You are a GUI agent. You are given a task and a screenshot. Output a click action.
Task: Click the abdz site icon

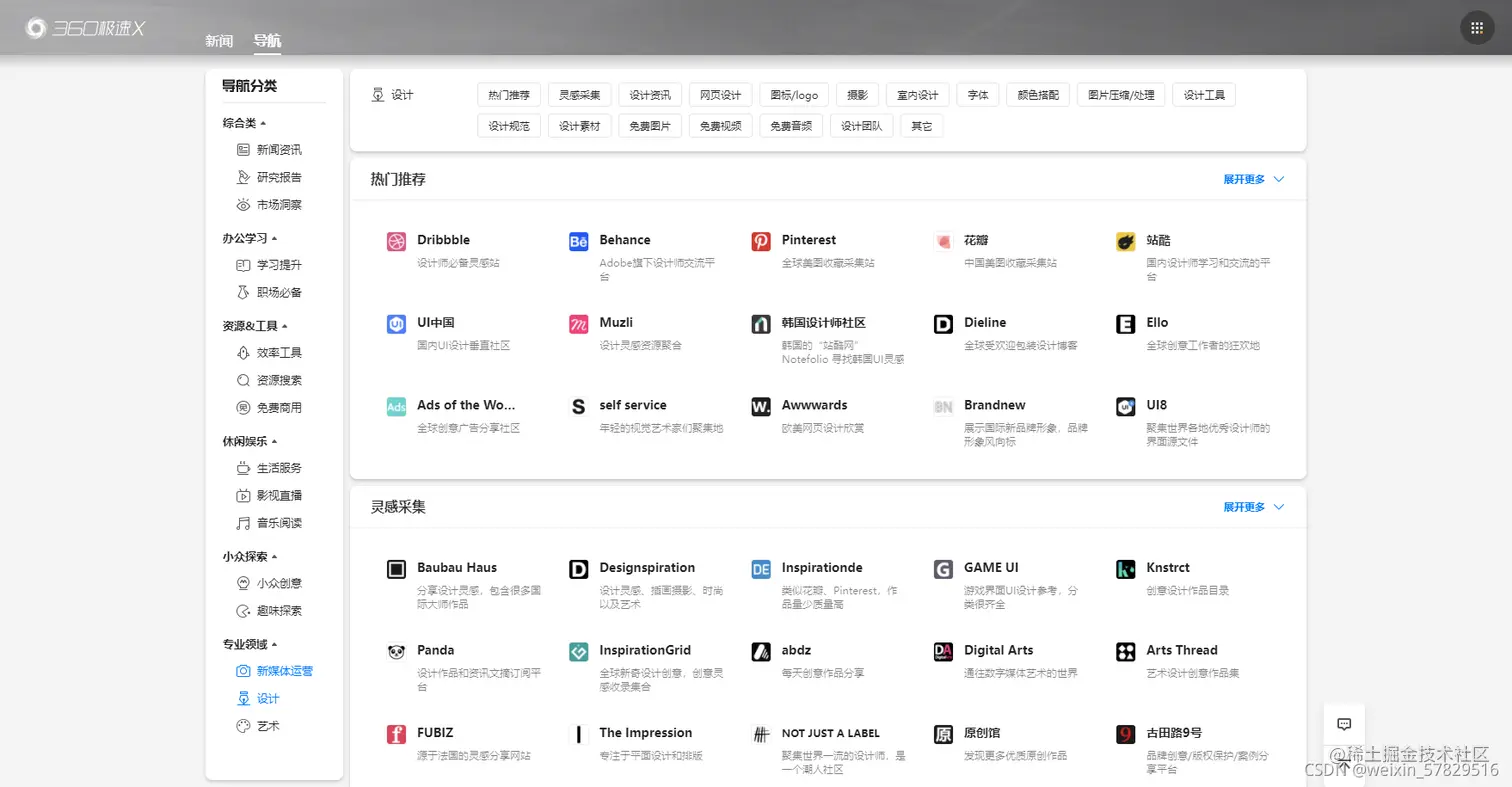761,652
